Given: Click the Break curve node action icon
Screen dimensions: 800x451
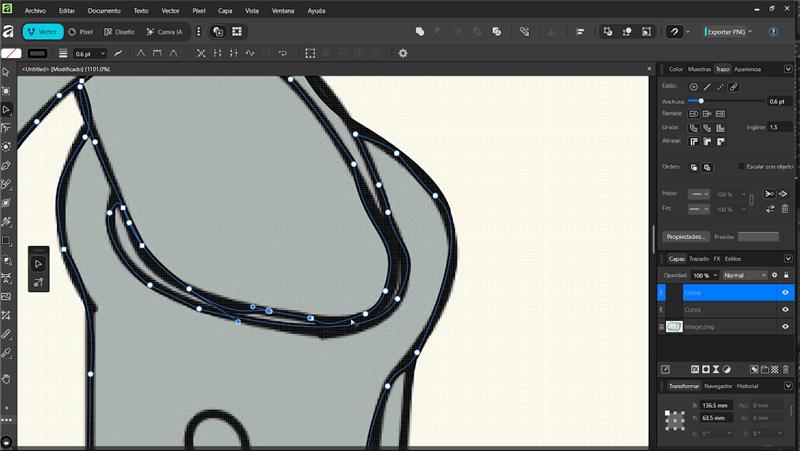Looking at the screenshot, I should pyautogui.click(x=201, y=53).
